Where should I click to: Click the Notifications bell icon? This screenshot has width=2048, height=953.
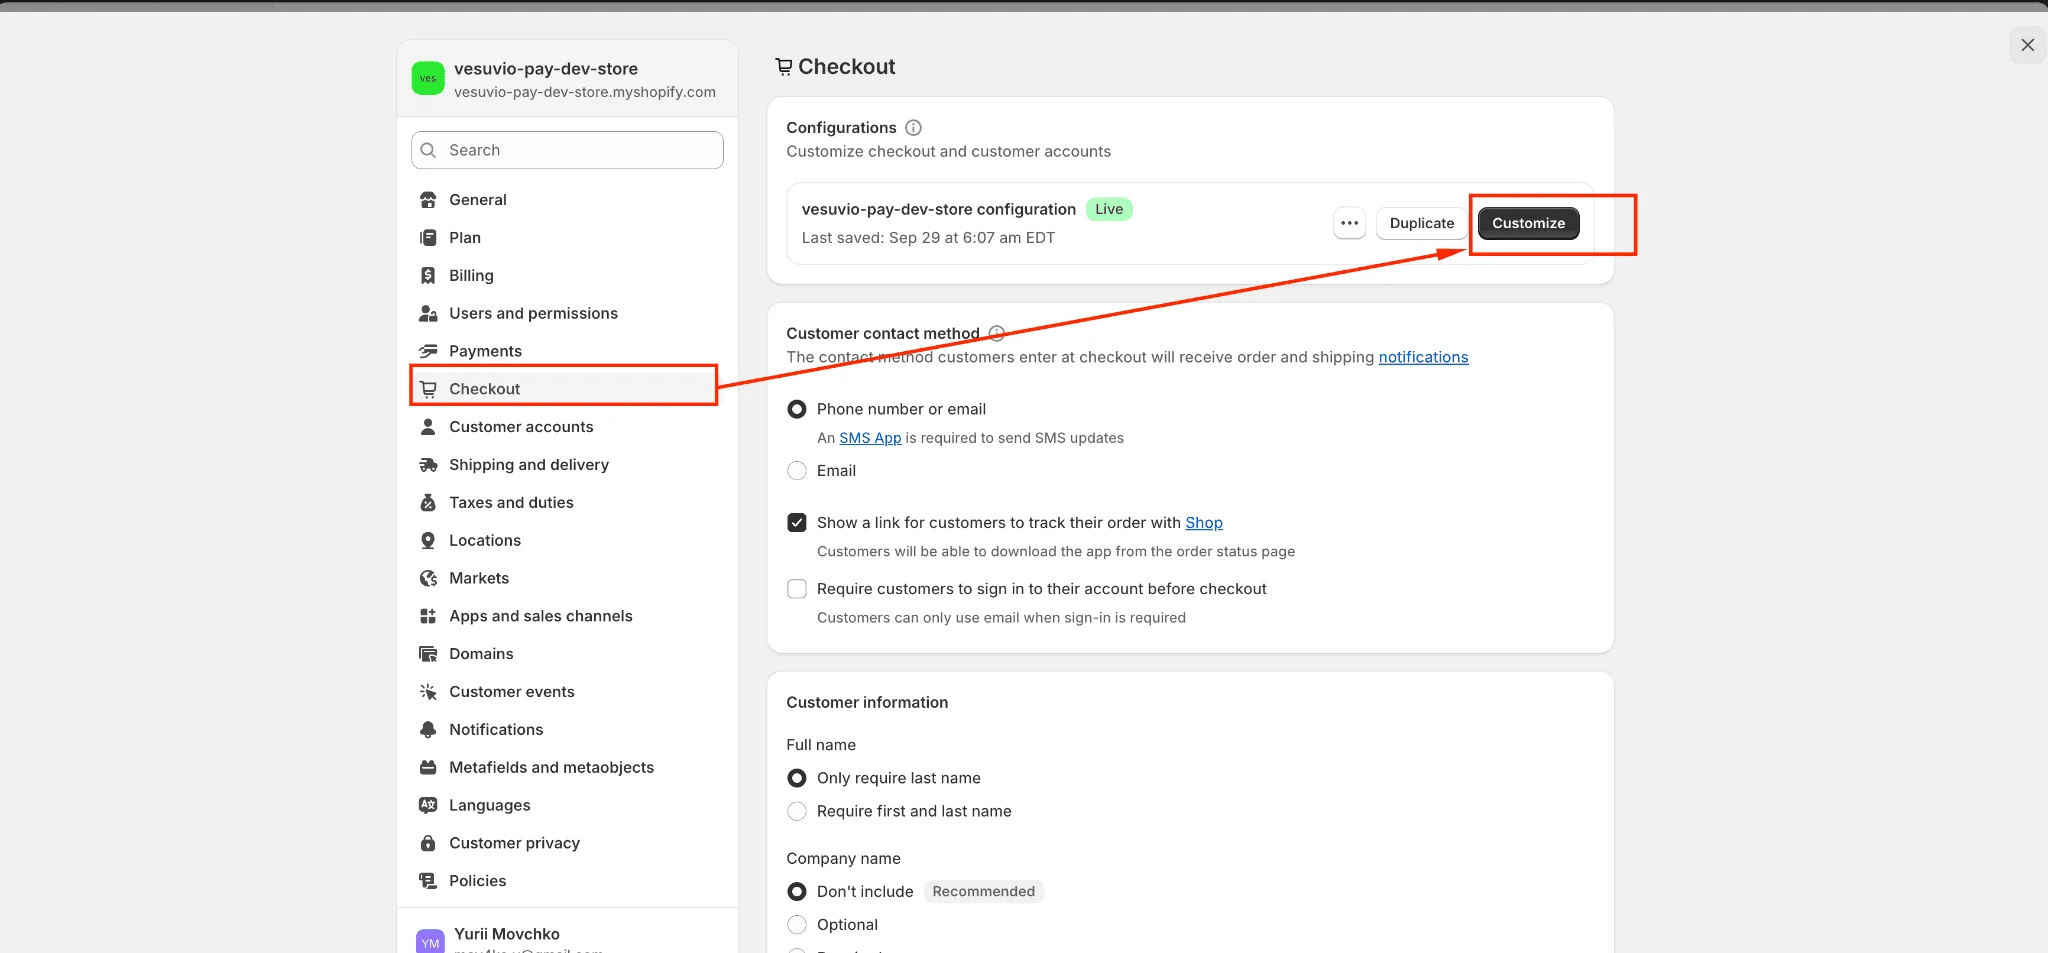click(x=428, y=730)
